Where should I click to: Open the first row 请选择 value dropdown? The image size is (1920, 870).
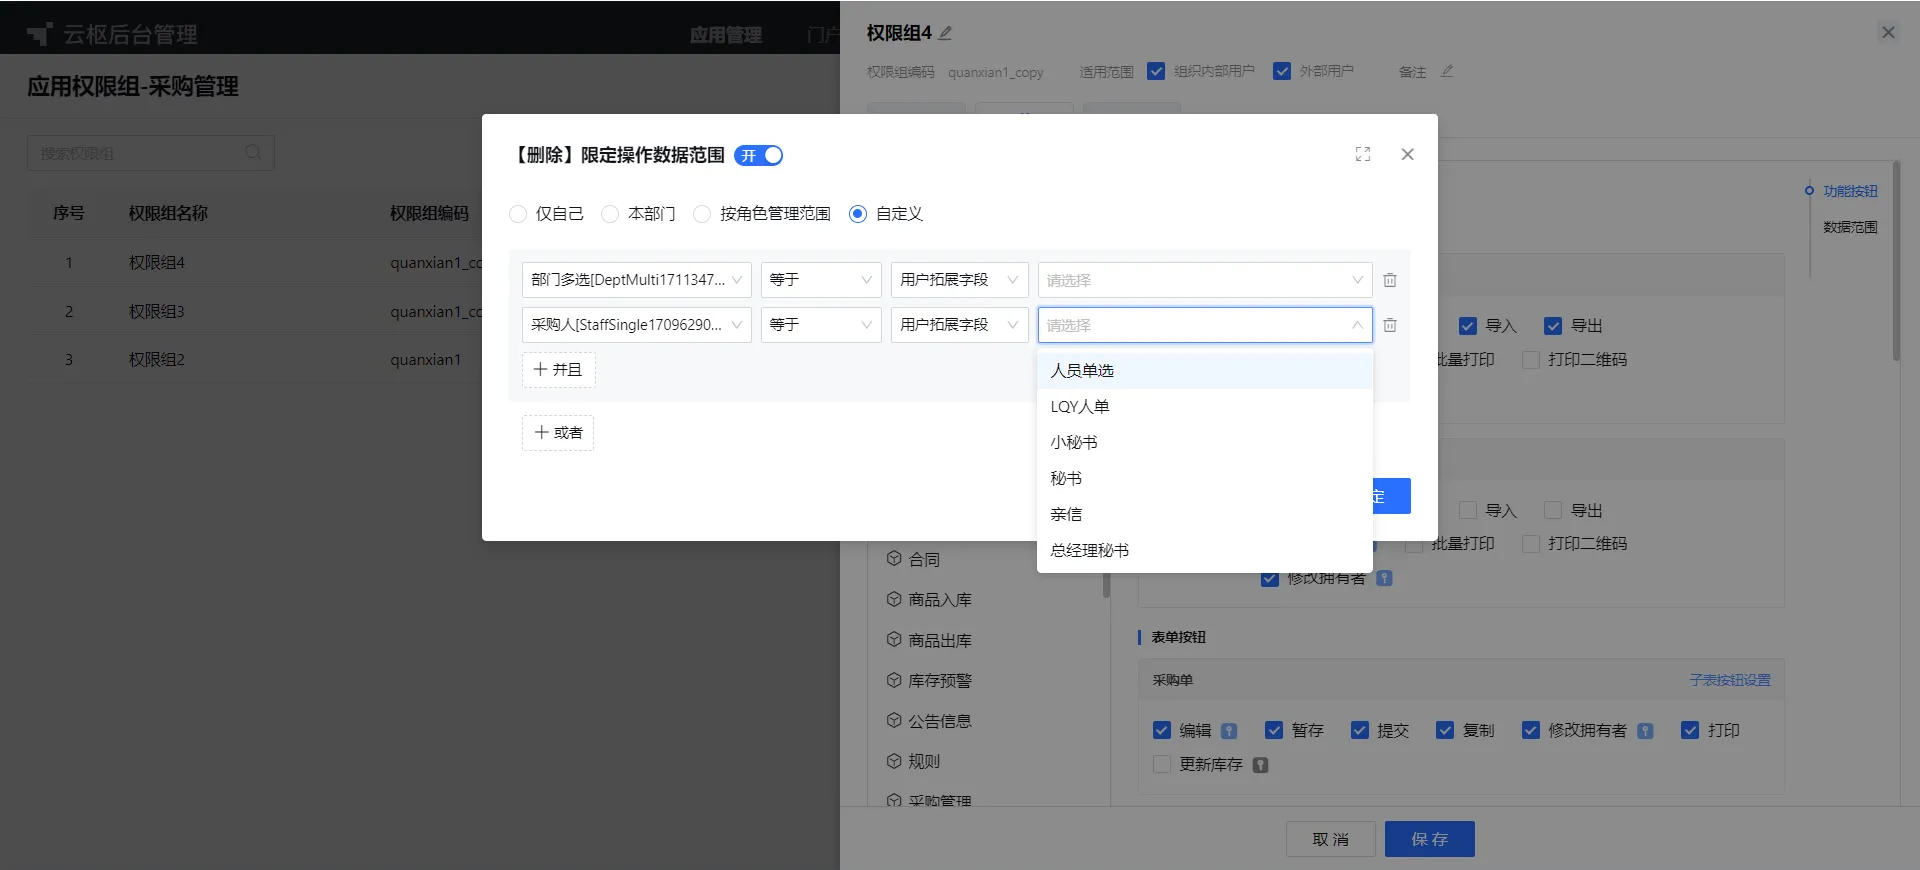(x=1205, y=280)
